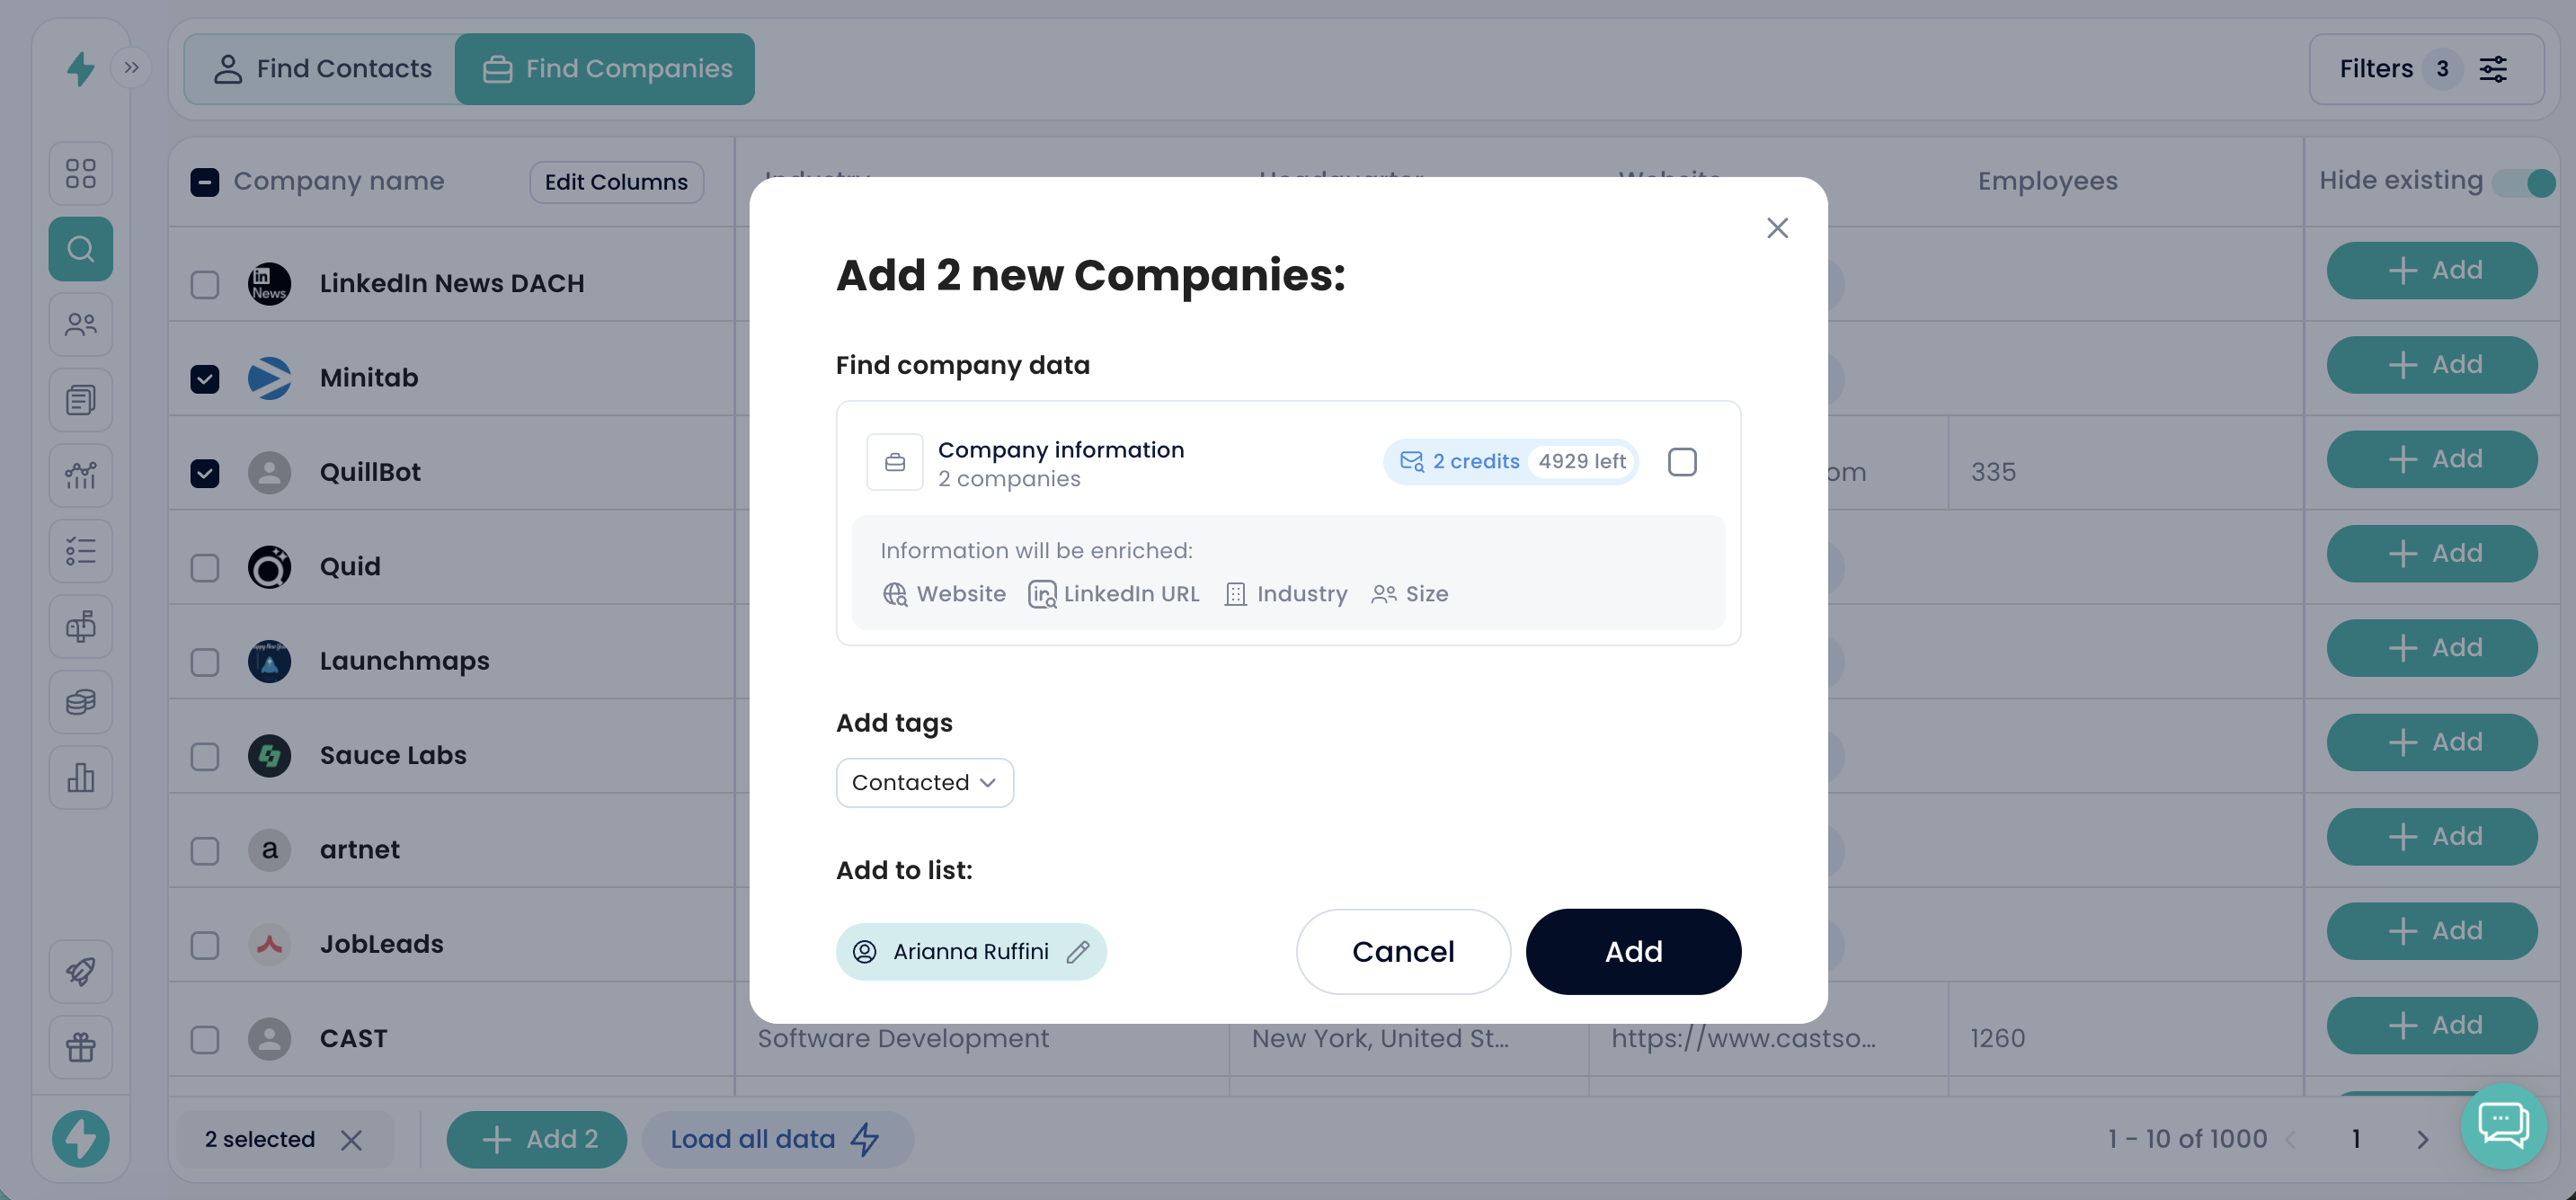Toggle the Hide existing switch
This screenshot has height=1200, width=2576.
click(2525, 182)
